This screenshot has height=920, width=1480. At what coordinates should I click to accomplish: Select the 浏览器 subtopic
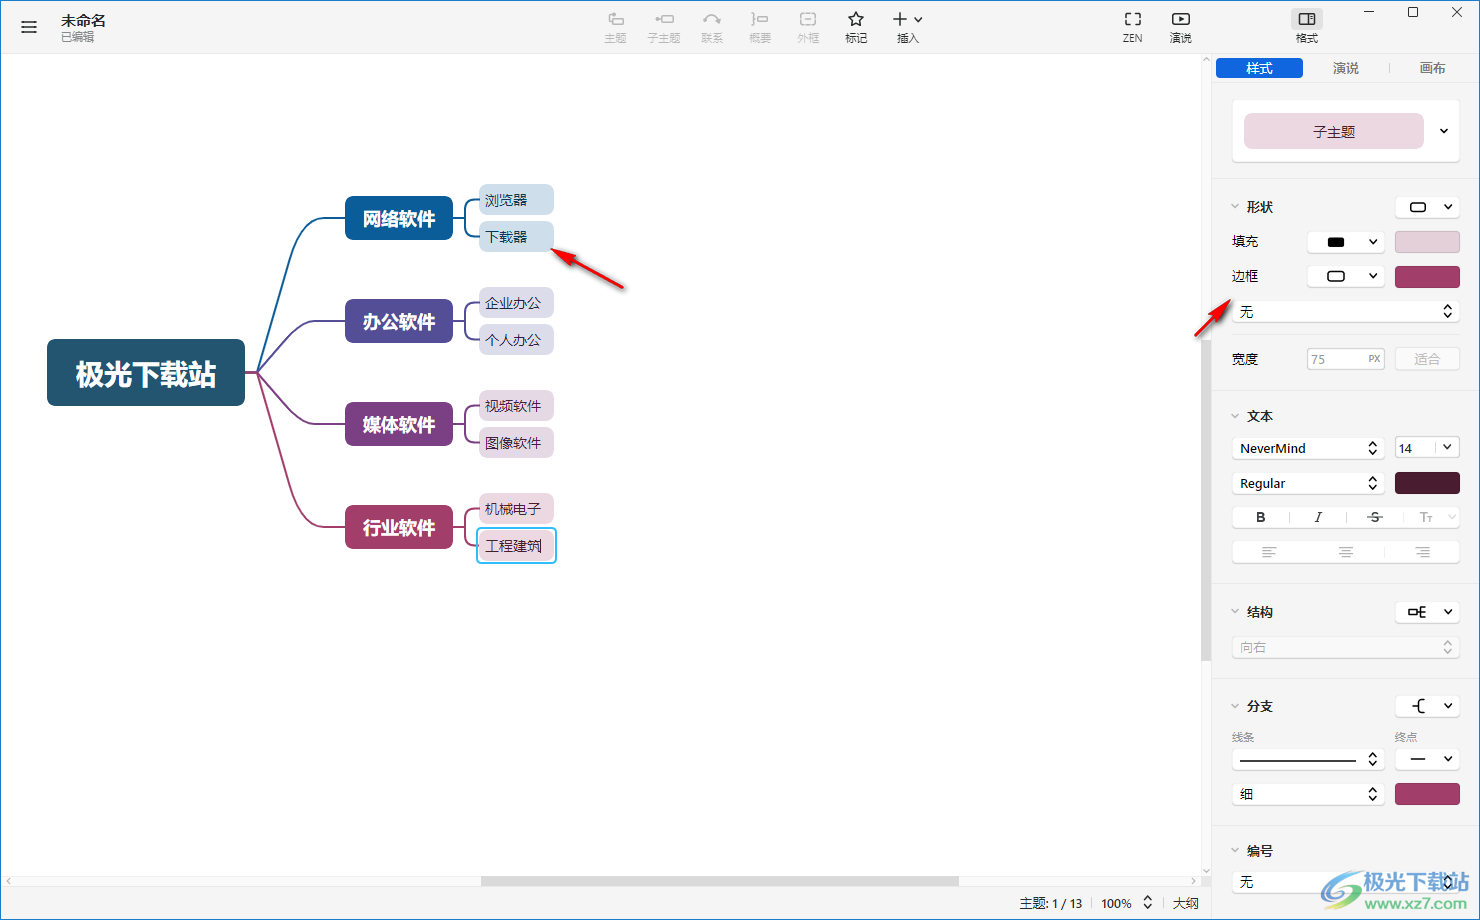point(516,200)
